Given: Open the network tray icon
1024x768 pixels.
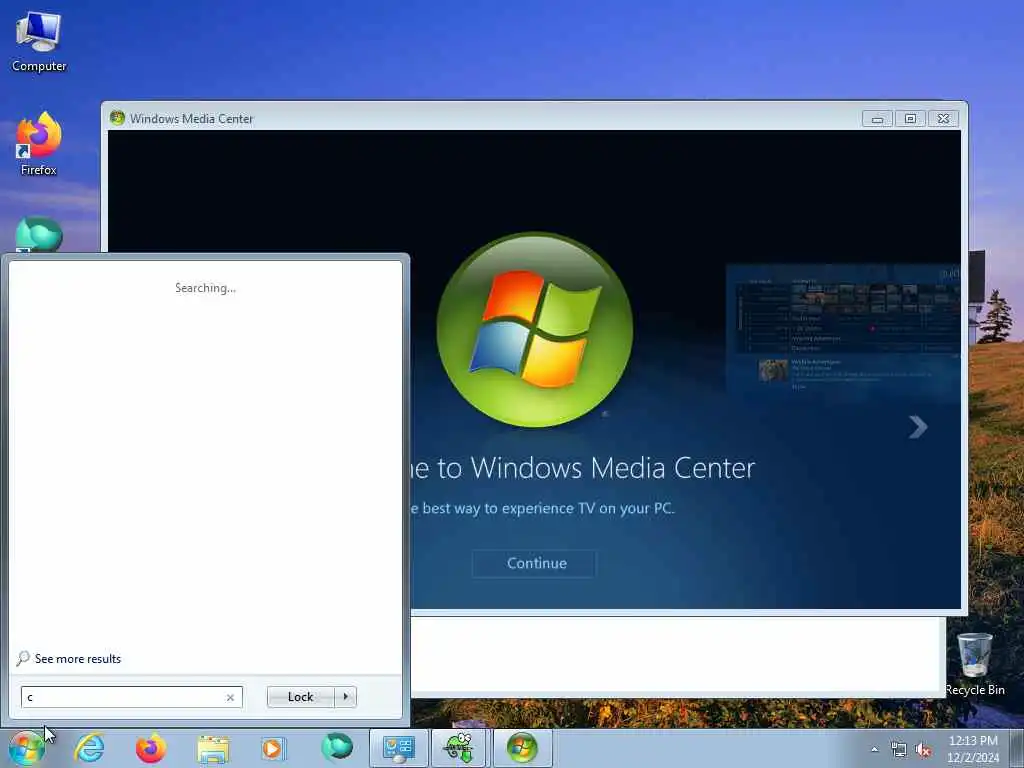Looking at the screenshot, I should [899, 750].
